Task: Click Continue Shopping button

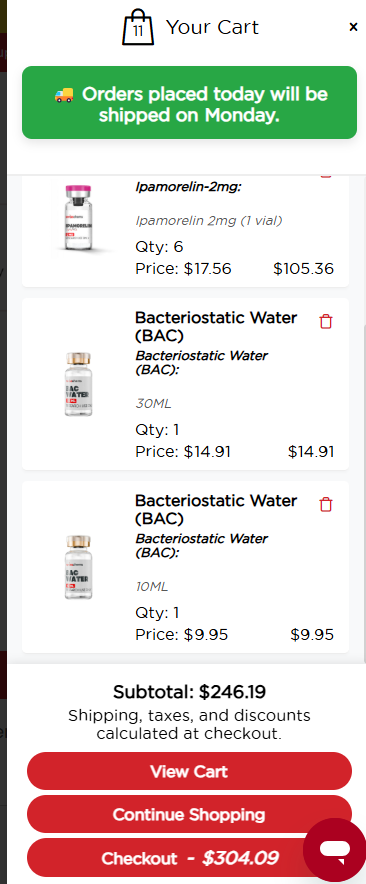Action: coord(189,814)
